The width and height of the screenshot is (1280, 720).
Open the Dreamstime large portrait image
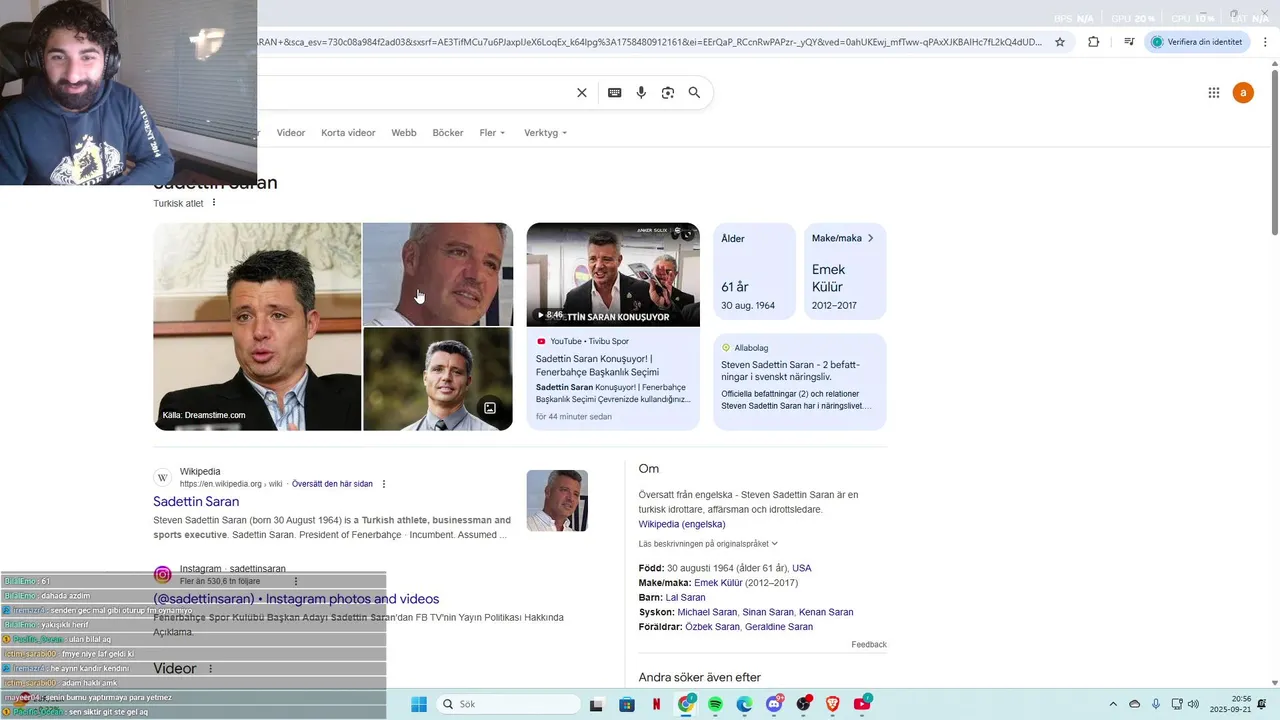(257, 327)
